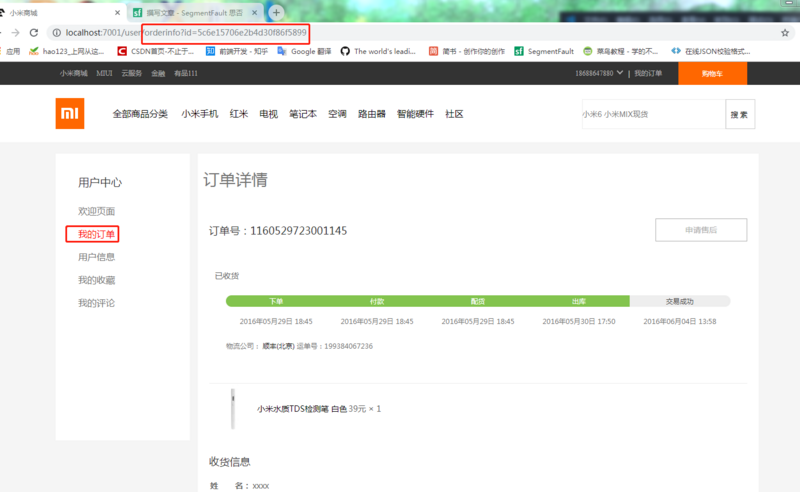
Task: Open MIUI link in top bar
Action: (104, 73)
